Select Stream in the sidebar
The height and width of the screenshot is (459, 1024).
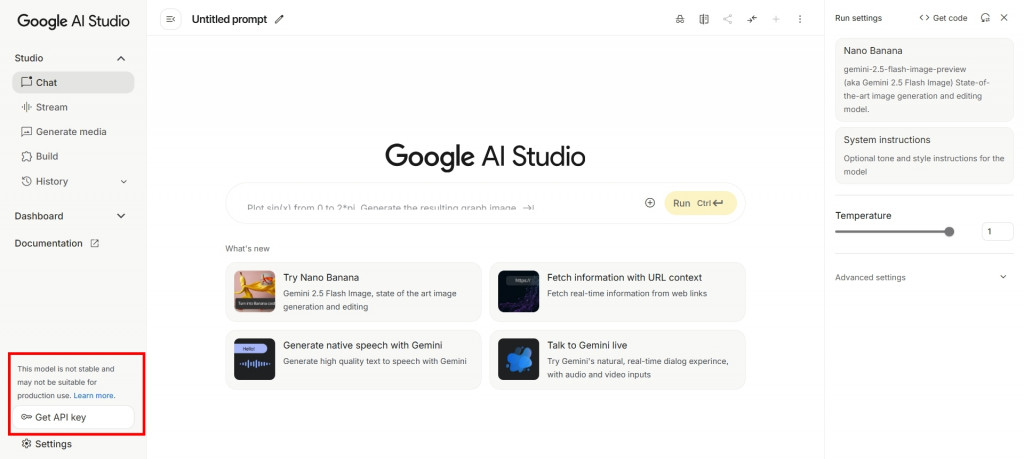click(x=73, y=107)
